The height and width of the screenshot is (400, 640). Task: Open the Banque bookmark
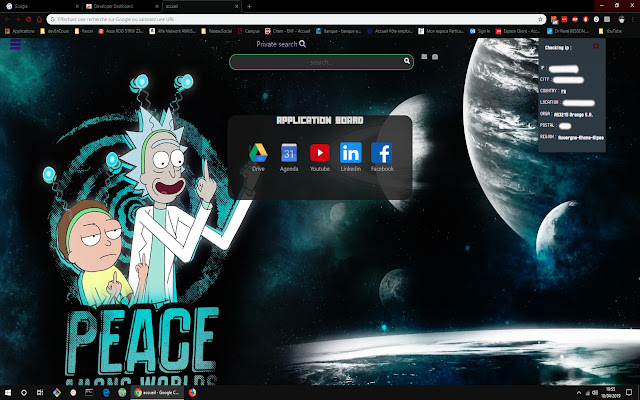click(338, 31)
